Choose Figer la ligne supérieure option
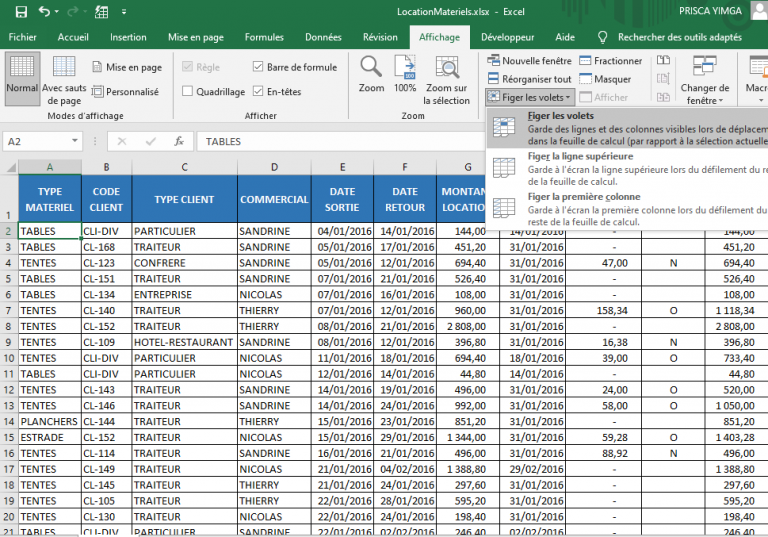The width and height of the screenshot is (768, 537). 580,157
